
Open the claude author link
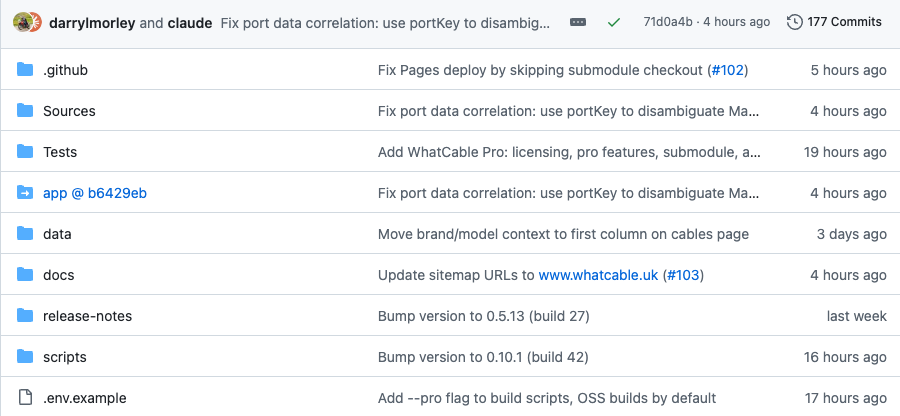190,23
